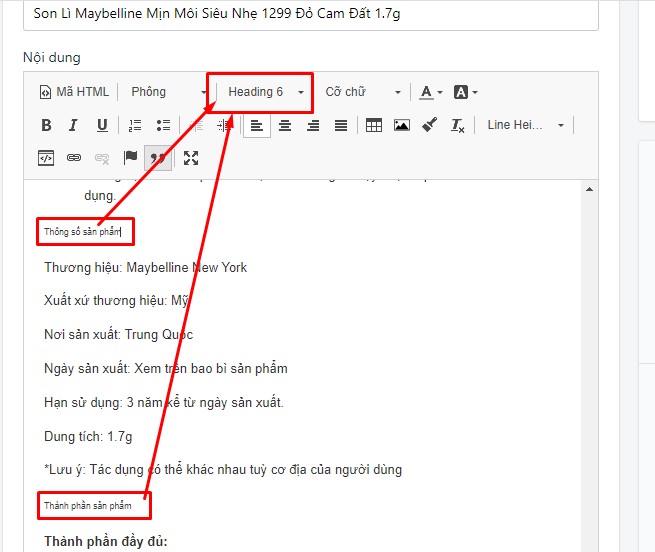
Task: Toggle italic formatting
Action: tap(74, 125)
